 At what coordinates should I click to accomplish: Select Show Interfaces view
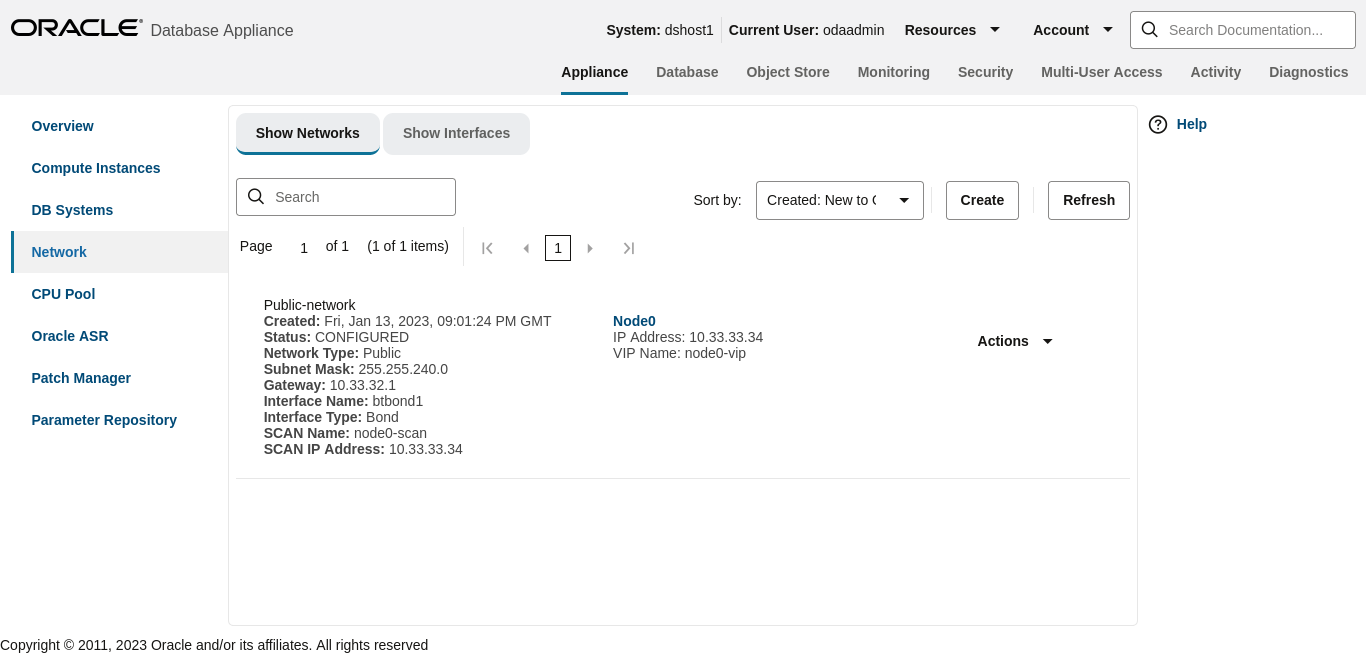point(456,133)
